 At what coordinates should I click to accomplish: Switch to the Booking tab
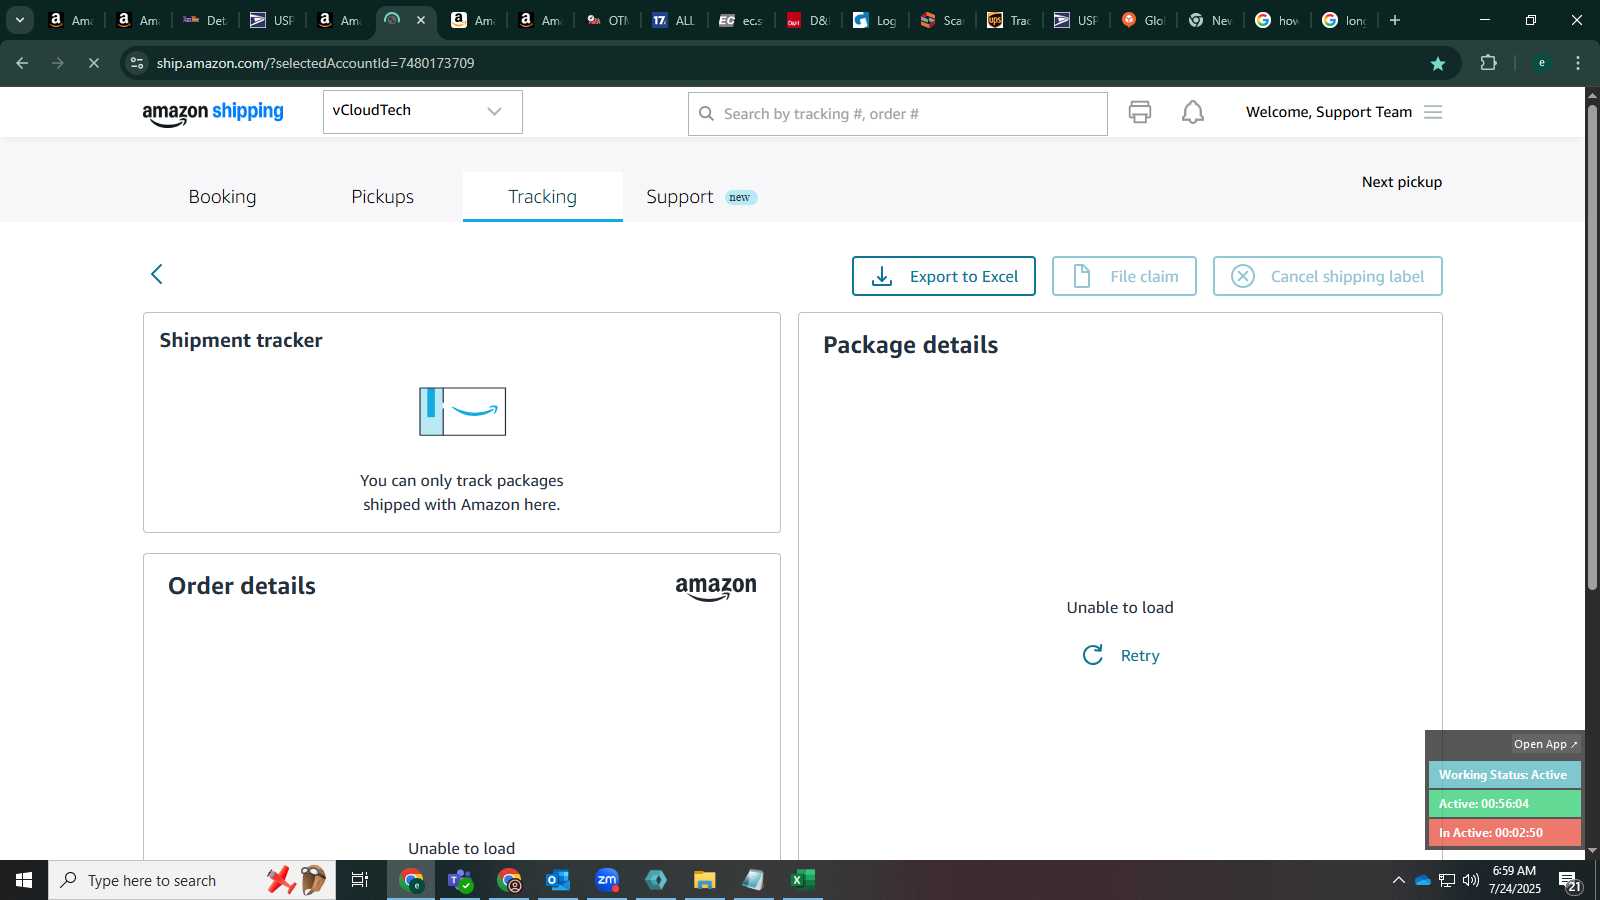pyautogui.click(x=222, y=197)
